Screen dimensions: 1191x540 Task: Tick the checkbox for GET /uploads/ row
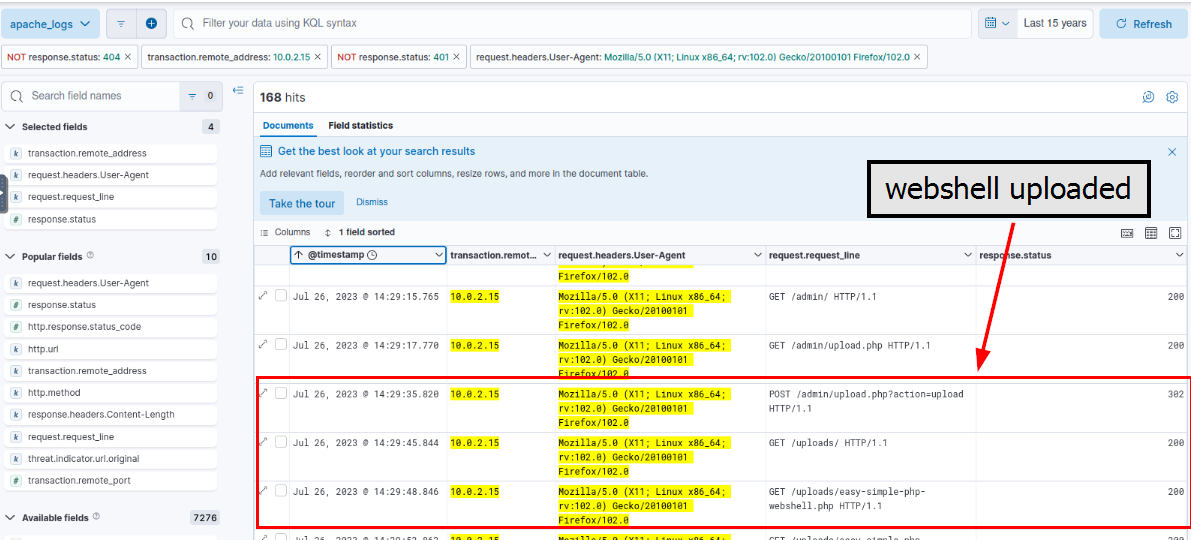pos(281,442)
